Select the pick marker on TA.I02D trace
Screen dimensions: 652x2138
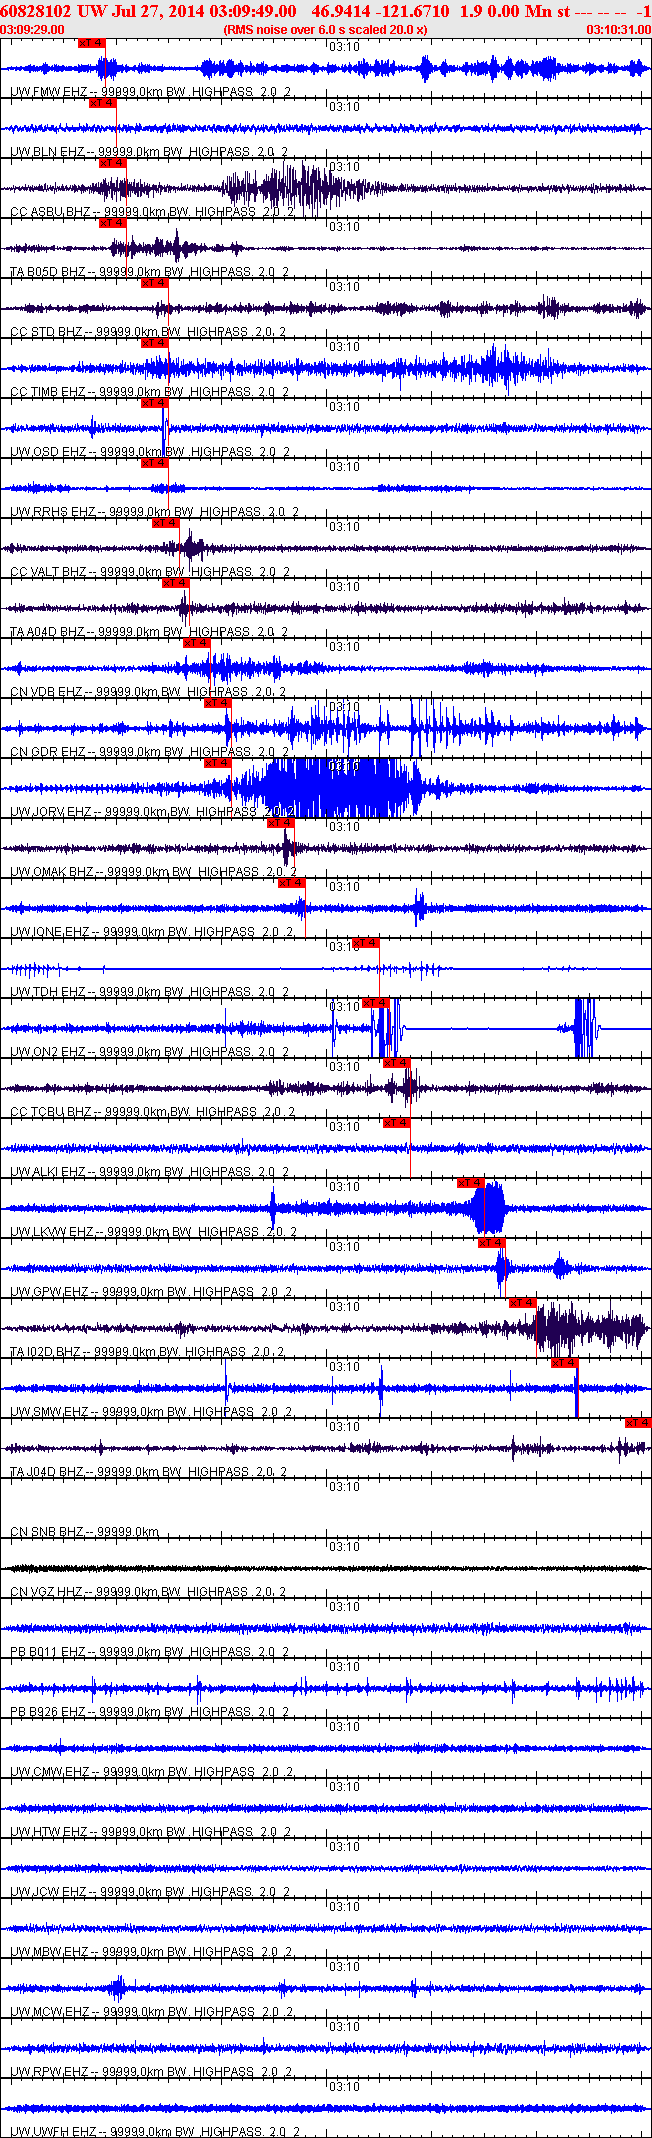coord(522,1303)
